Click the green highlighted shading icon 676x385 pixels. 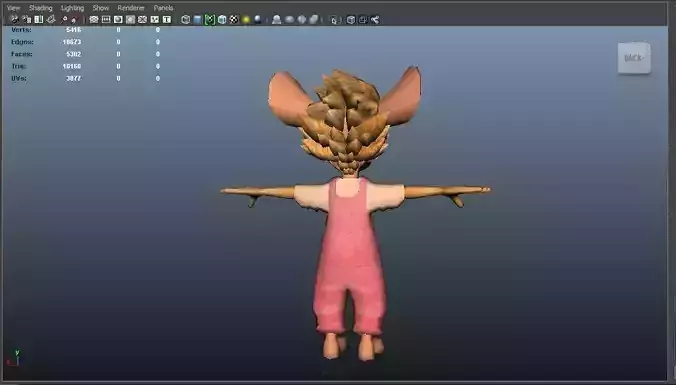pyautogui.click(x=210, y=19)
